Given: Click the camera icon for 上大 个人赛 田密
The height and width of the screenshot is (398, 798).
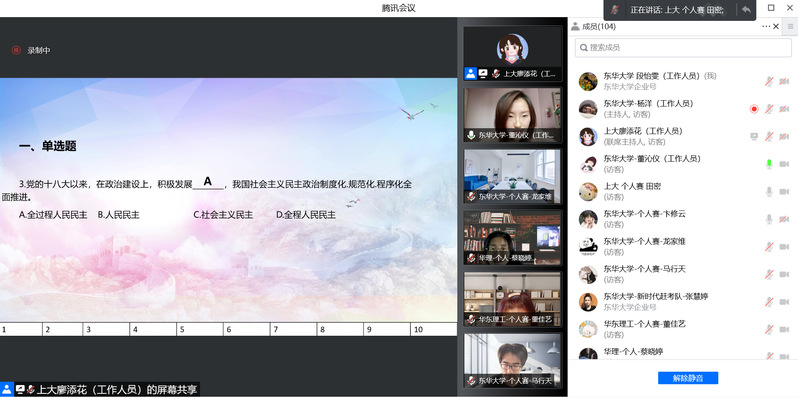Looking at the screenshot, I should click(x=784, y=191).
